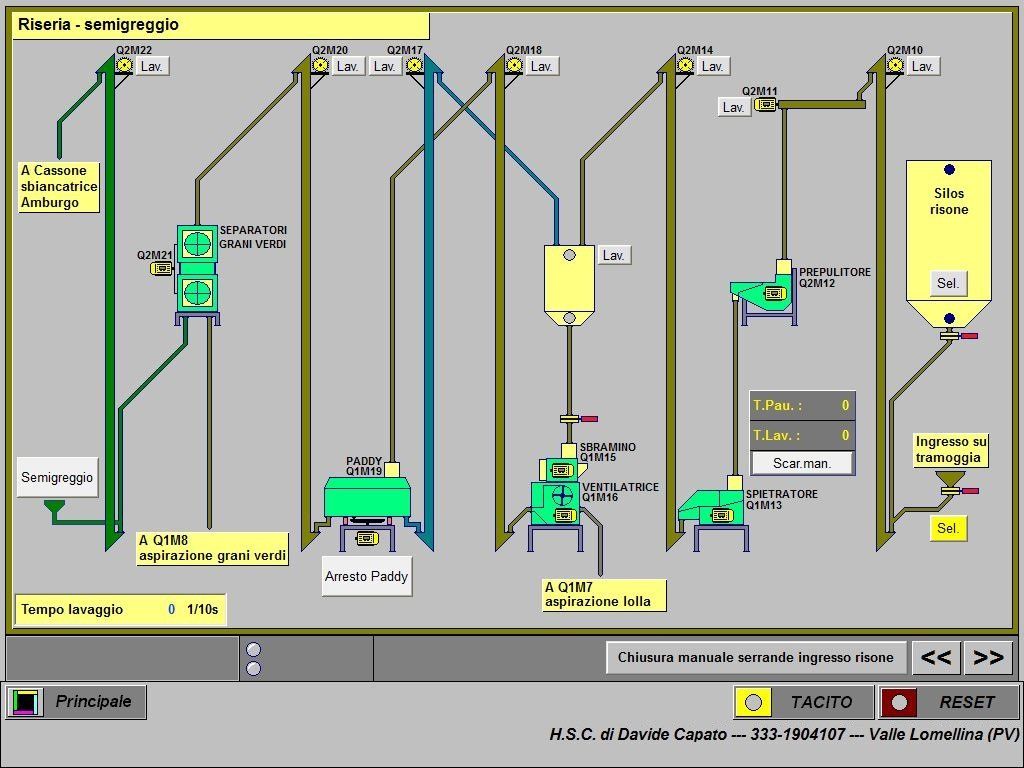
Task: Click the upper green grain separator drum
Action: pos(197,244)
